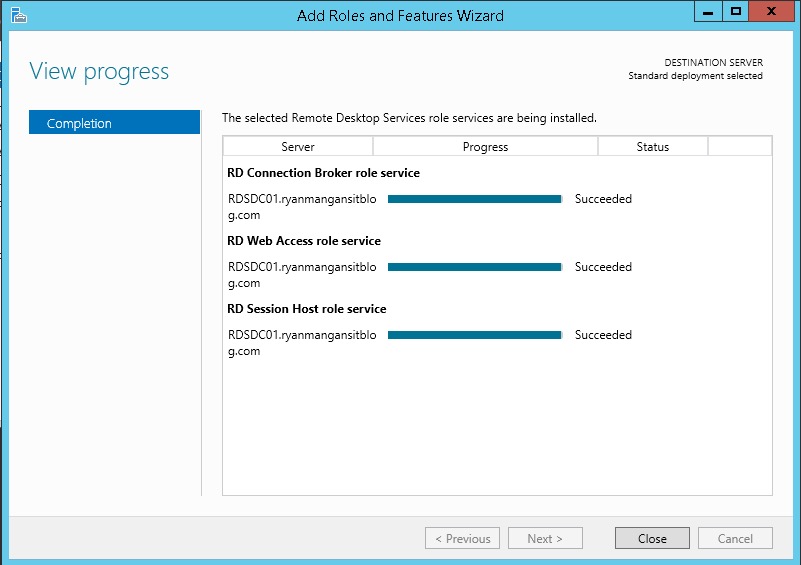Click the Close button
The width and height of the screenshot is (801, 565).
652,538
